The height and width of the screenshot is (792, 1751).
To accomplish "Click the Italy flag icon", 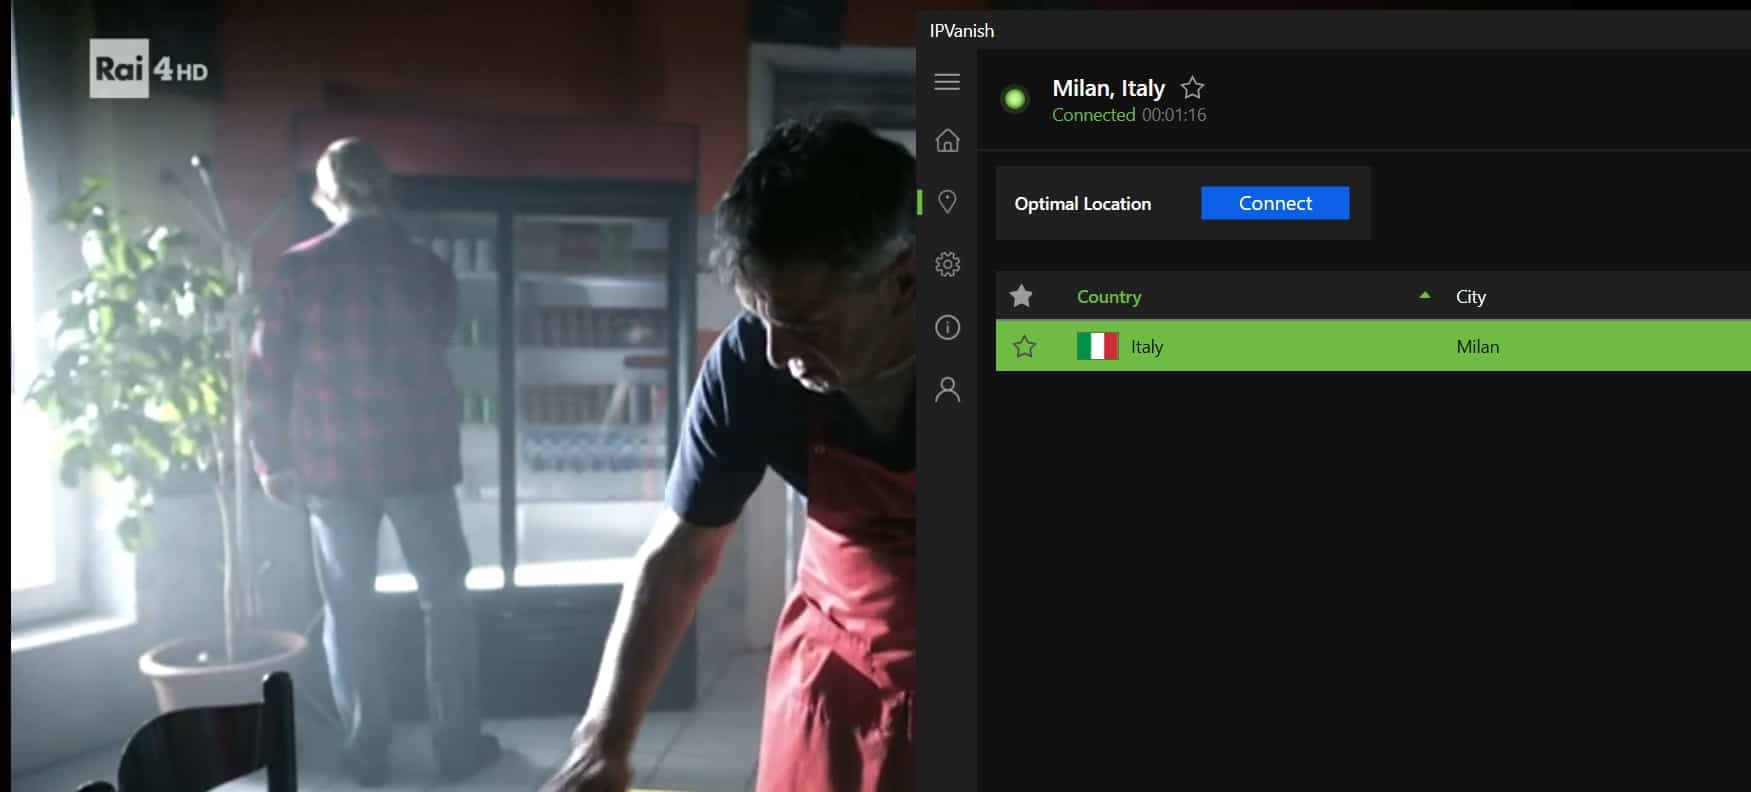I will [1097, 346].
